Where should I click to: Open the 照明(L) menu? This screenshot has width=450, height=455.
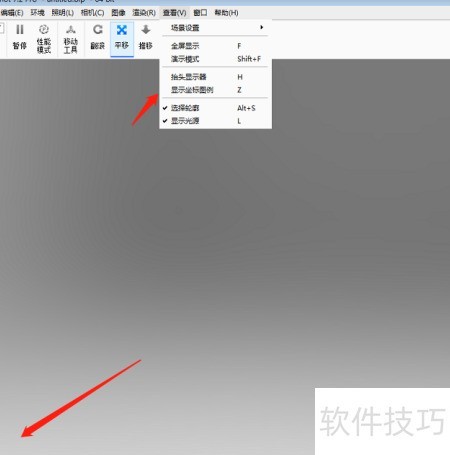coord(63,13)
